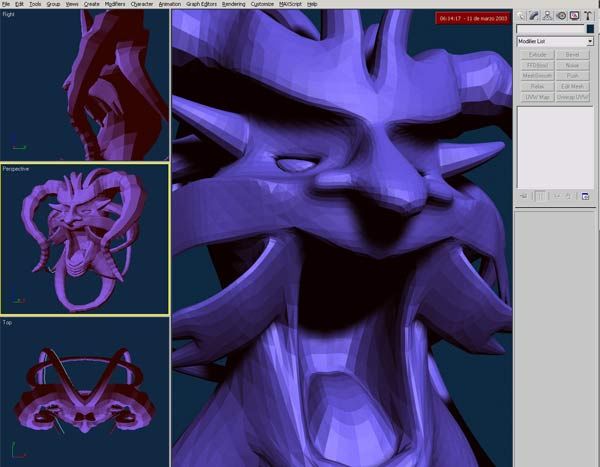Screen dimensions: 600x467
Task: Open the Edit menu
Action: (x=19, y=4)
